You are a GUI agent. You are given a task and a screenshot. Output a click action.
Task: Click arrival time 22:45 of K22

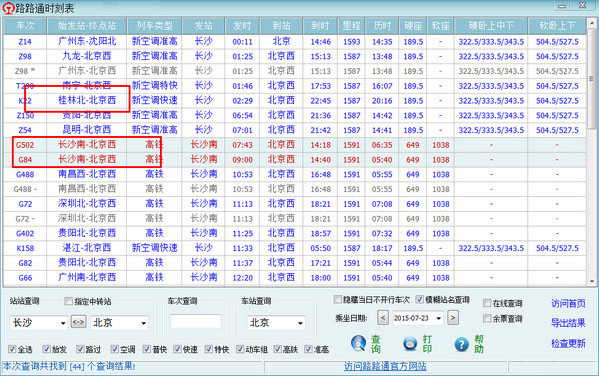321,101
